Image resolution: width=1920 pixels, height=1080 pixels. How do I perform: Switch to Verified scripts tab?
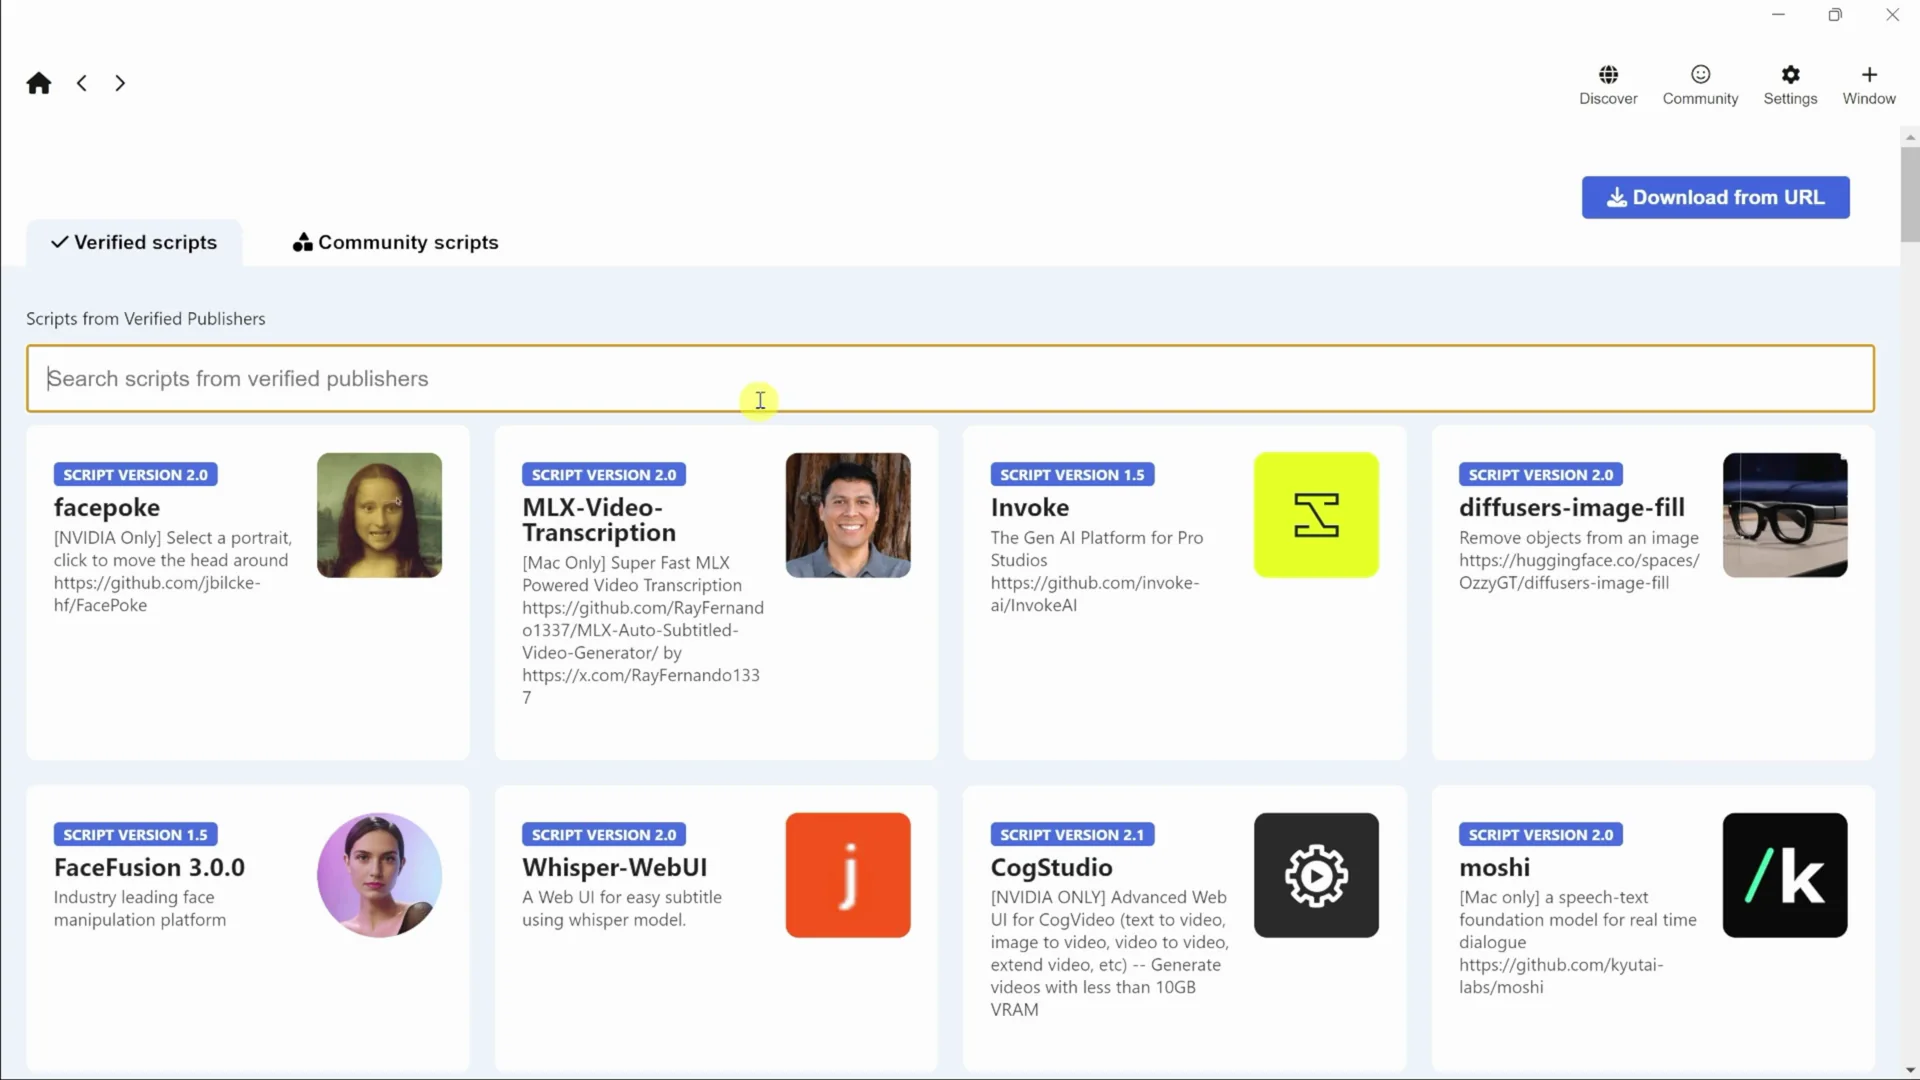(x=134, y=243)
